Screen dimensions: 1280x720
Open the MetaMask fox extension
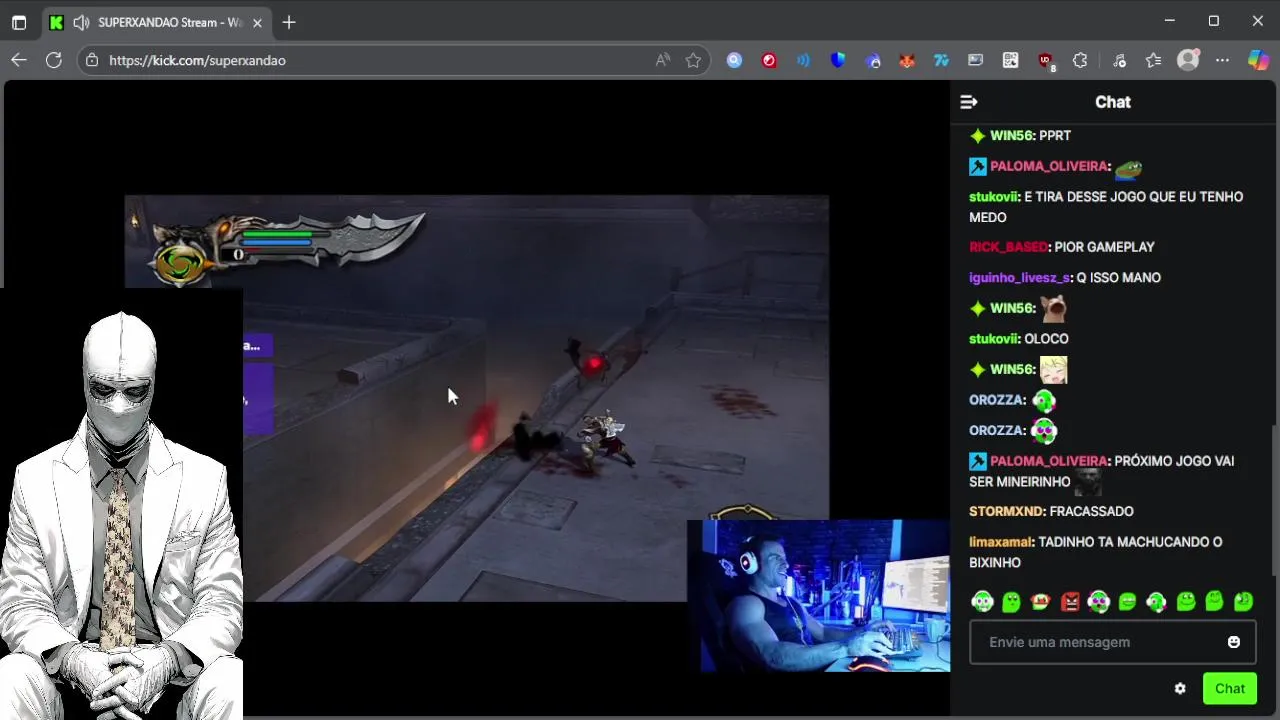pos(907,60)
